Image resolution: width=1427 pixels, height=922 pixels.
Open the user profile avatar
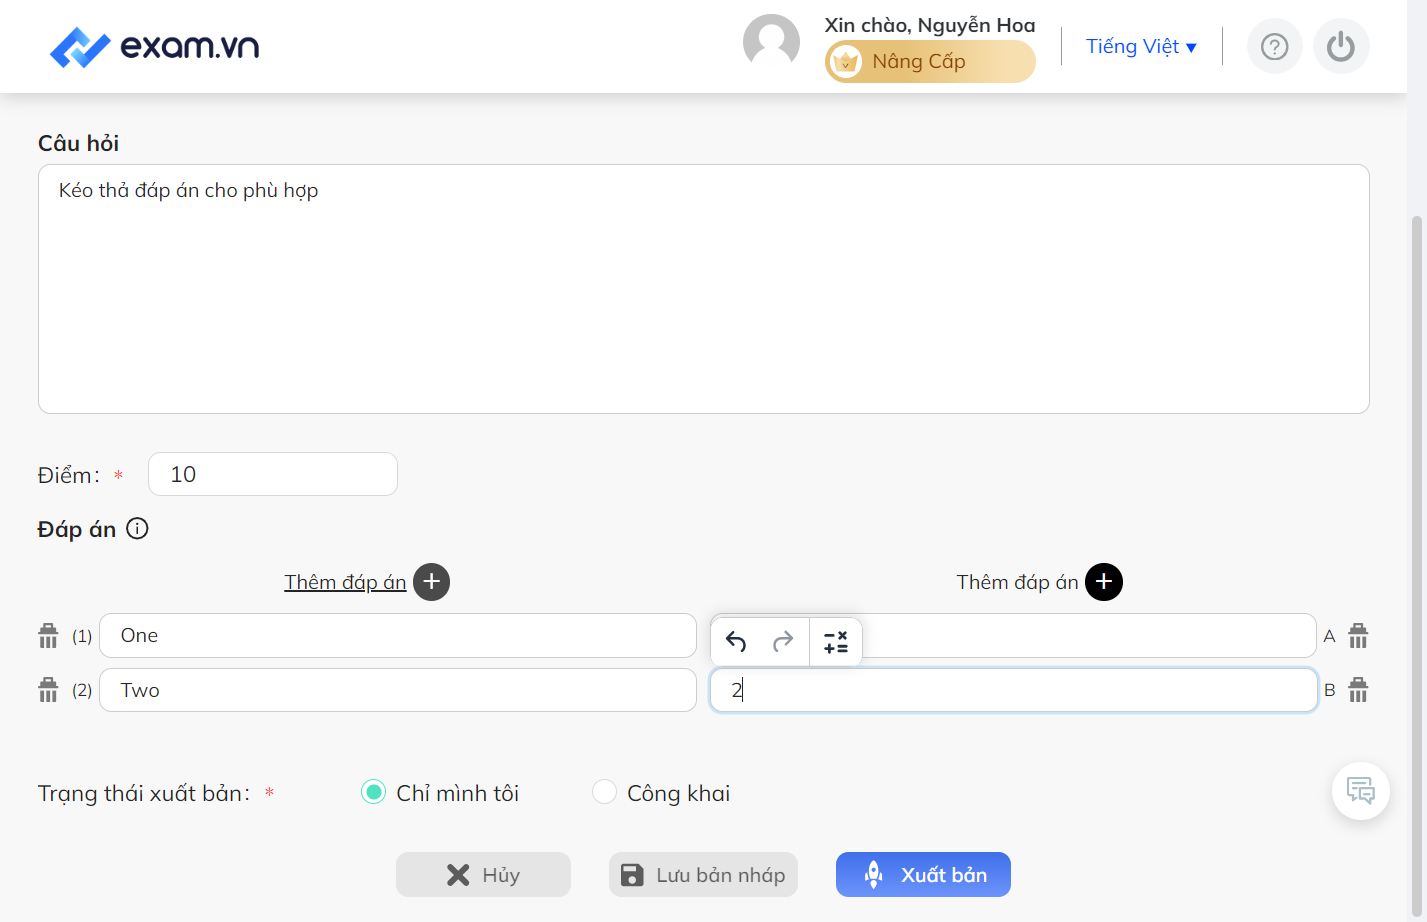[771, 42]
